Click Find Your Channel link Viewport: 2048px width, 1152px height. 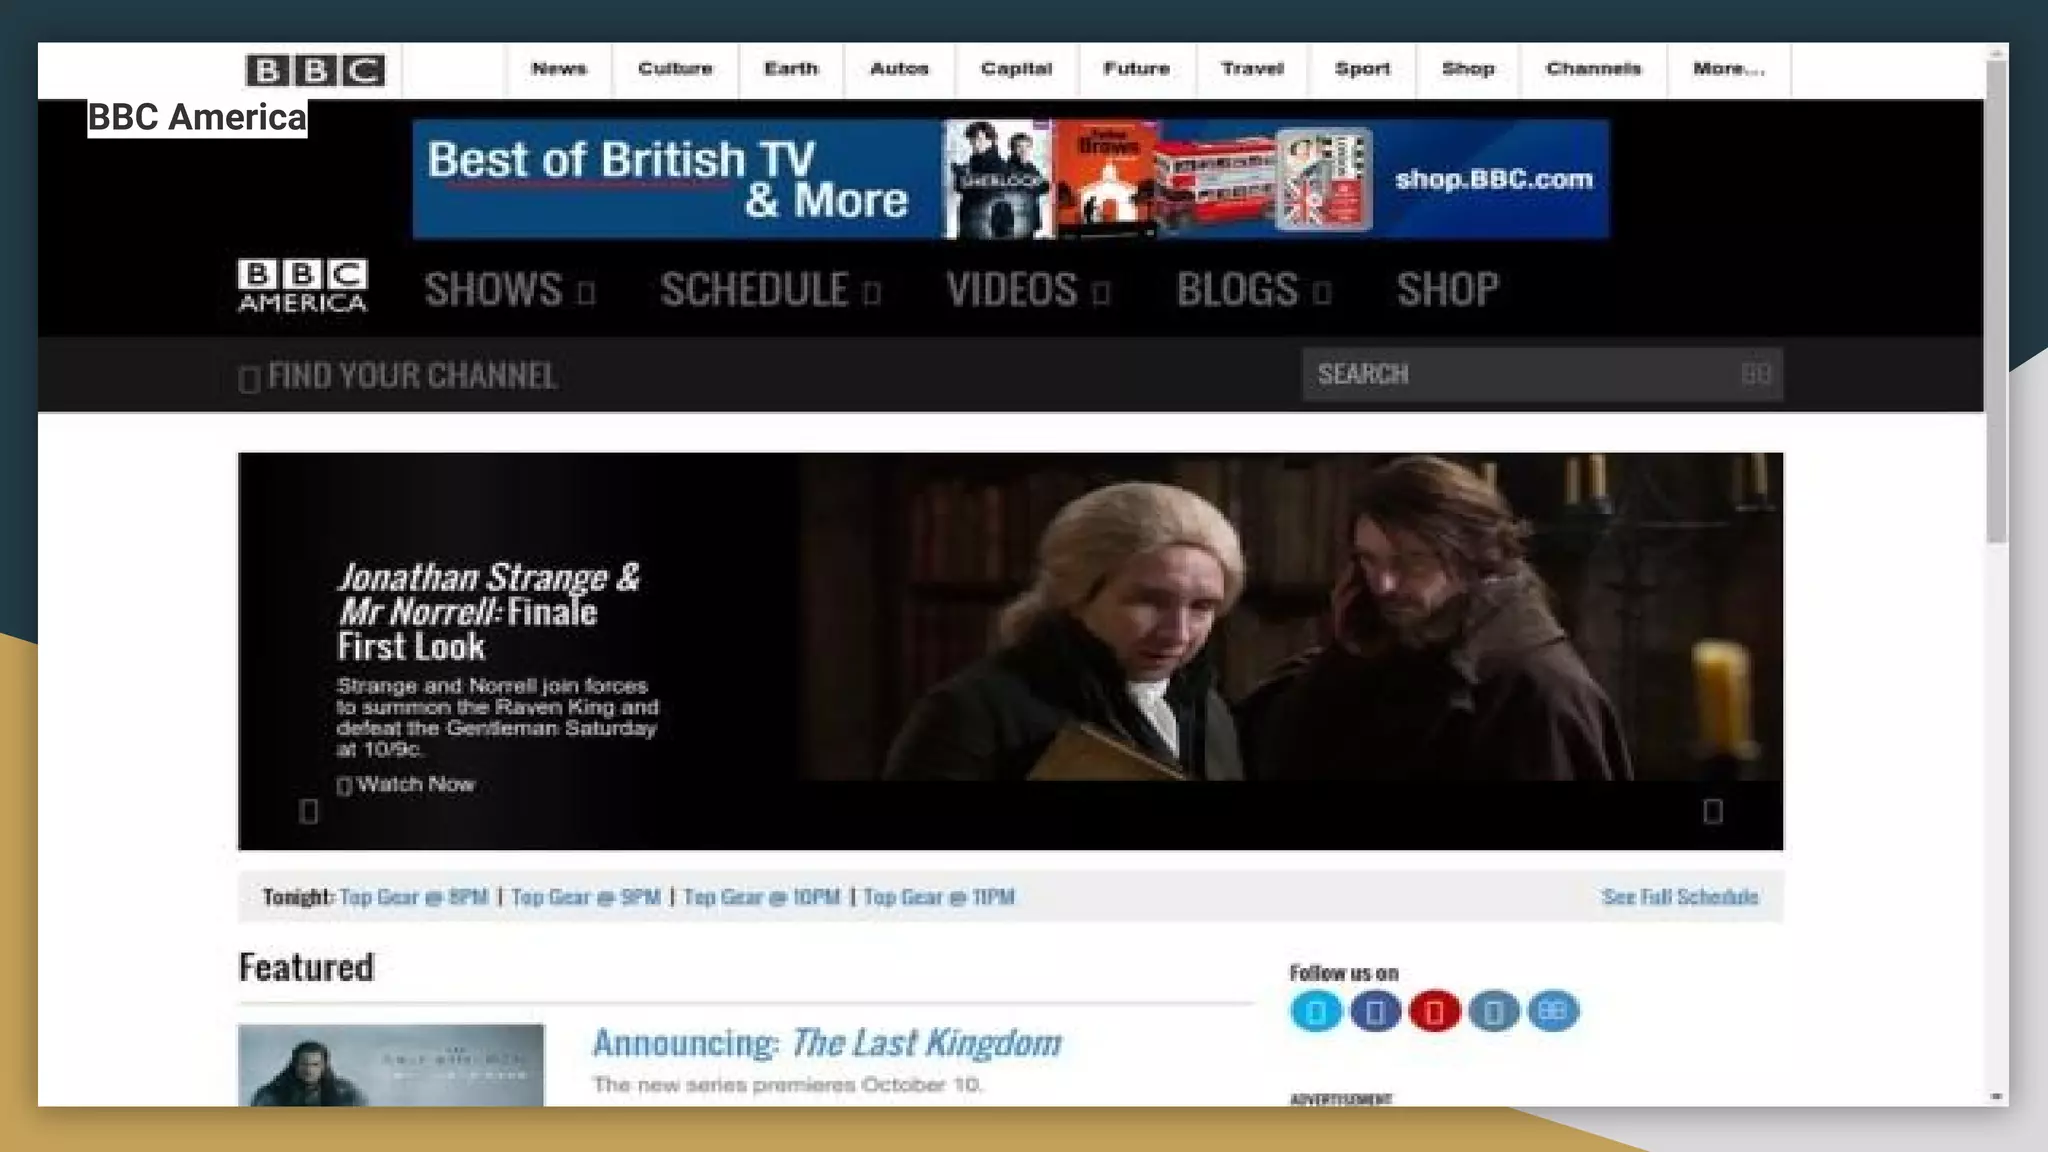tap(412, 376)
